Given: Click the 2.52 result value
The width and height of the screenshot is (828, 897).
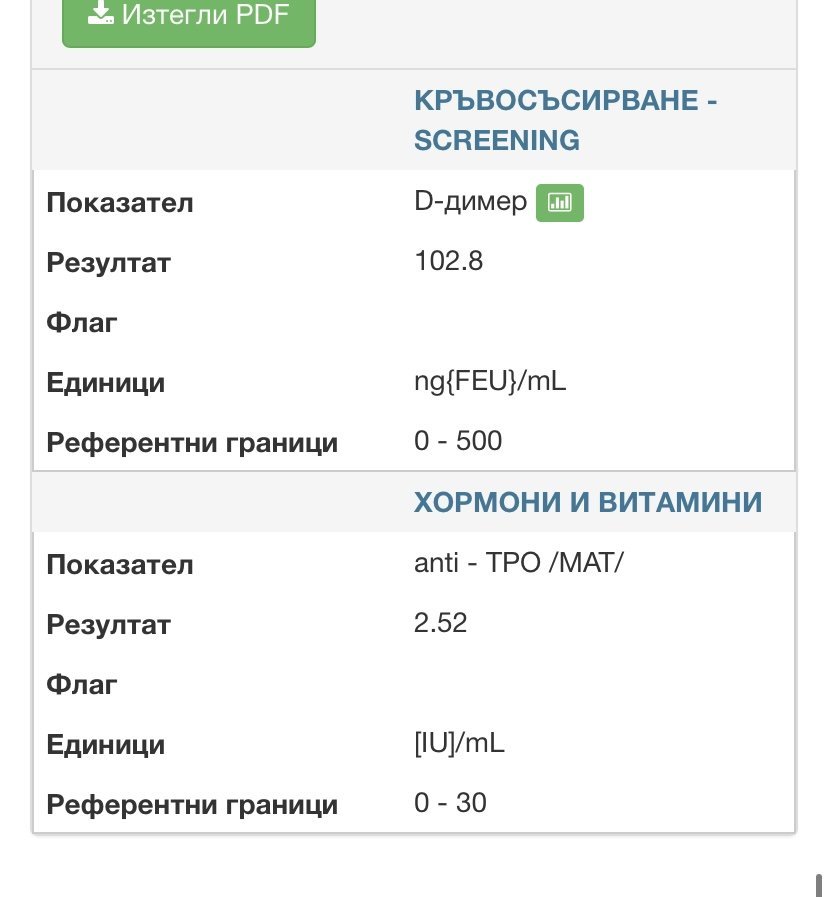Looking at the screenshot, I should 440,623.
